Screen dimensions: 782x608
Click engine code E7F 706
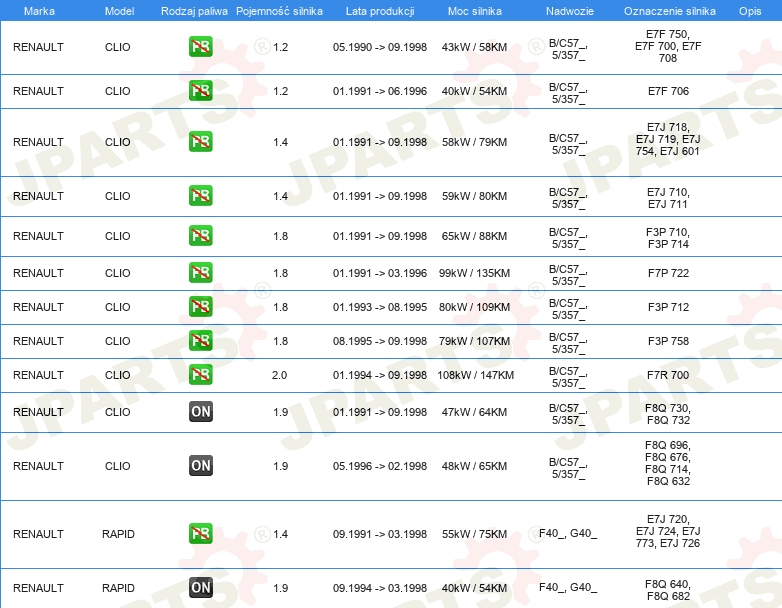tap(668, 91)
